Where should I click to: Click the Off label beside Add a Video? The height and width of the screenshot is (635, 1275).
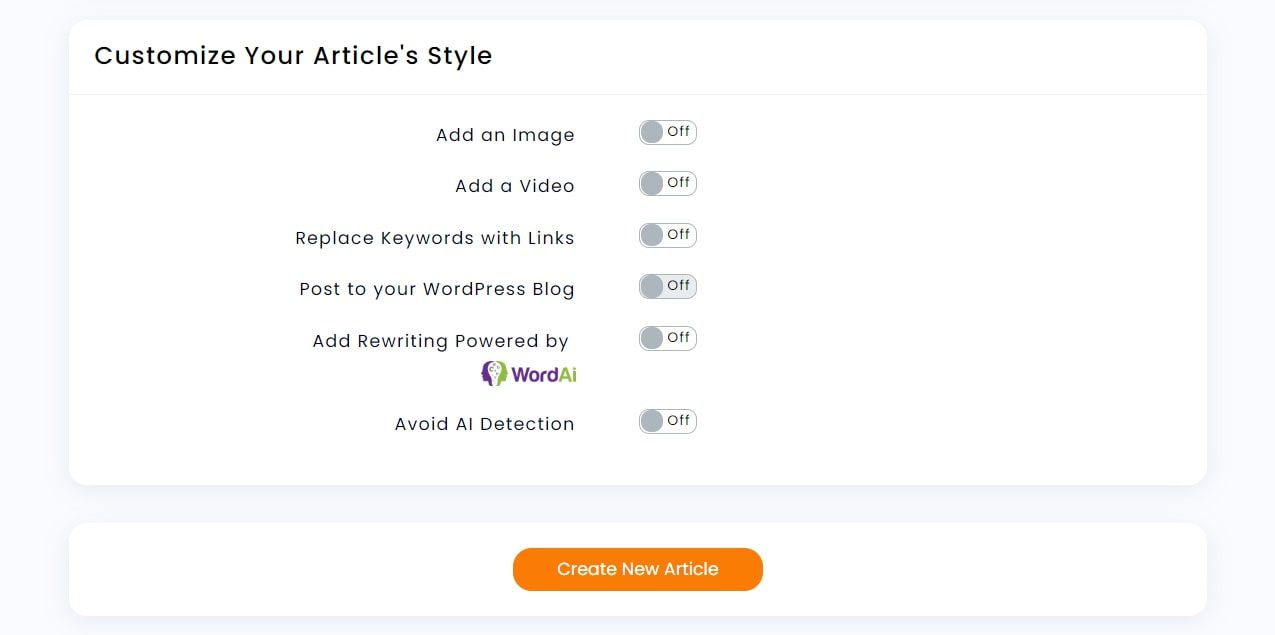click(678, 182)
